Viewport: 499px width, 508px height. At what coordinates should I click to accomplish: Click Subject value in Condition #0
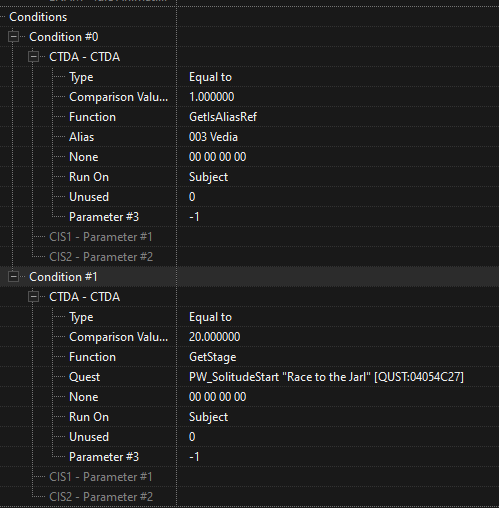tap(208, 177)
